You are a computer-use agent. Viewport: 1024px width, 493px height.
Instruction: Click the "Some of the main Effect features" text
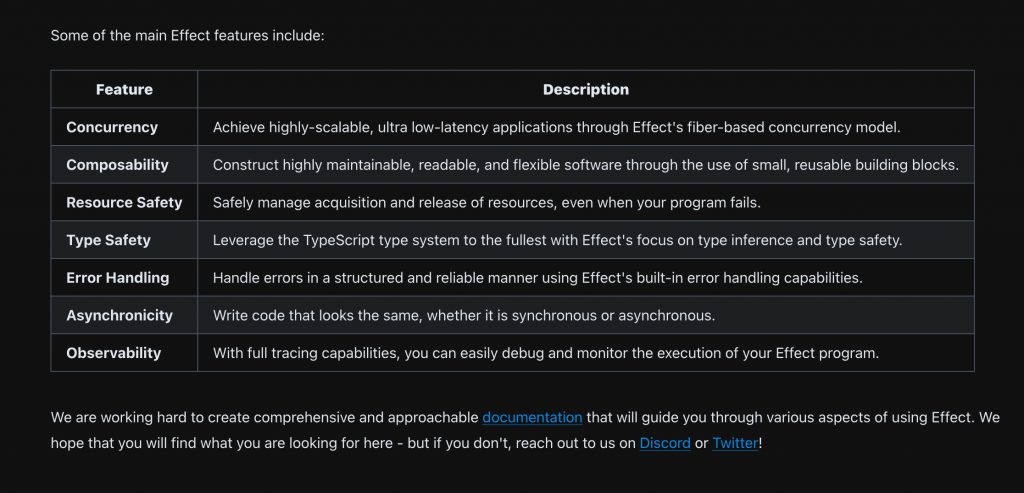coord(187,35)
